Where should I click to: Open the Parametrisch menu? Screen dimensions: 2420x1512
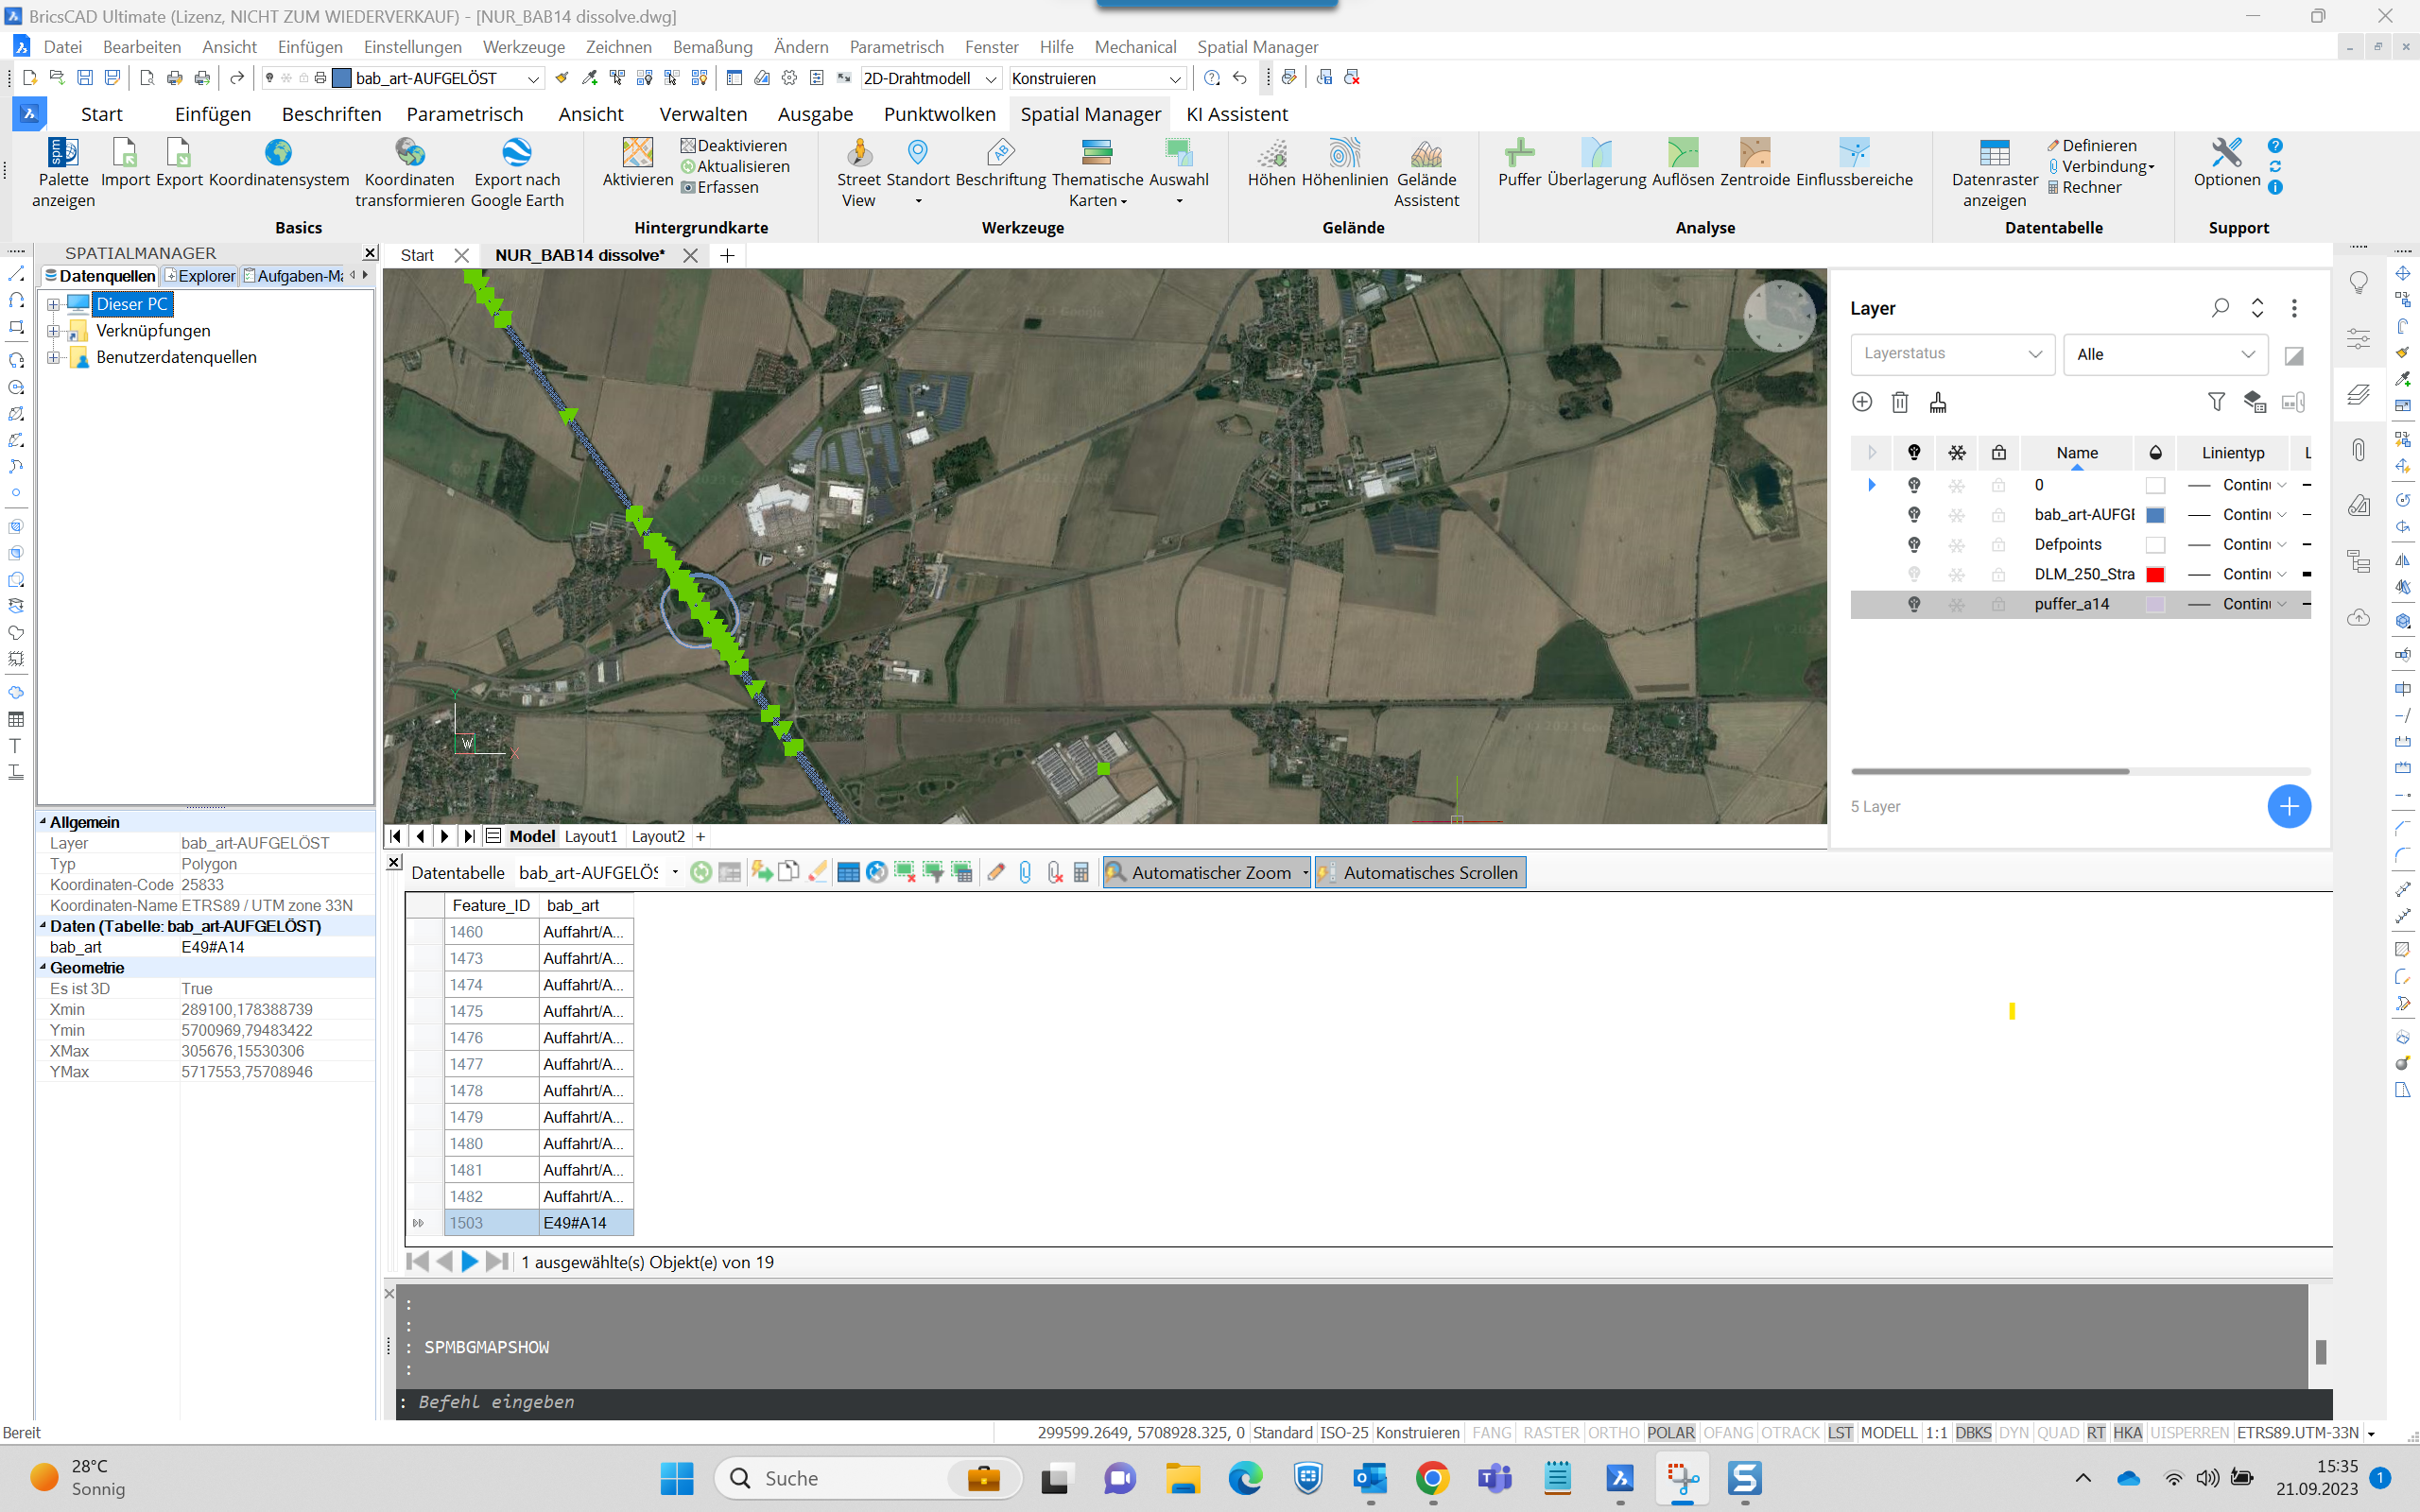tap(896, 47)
